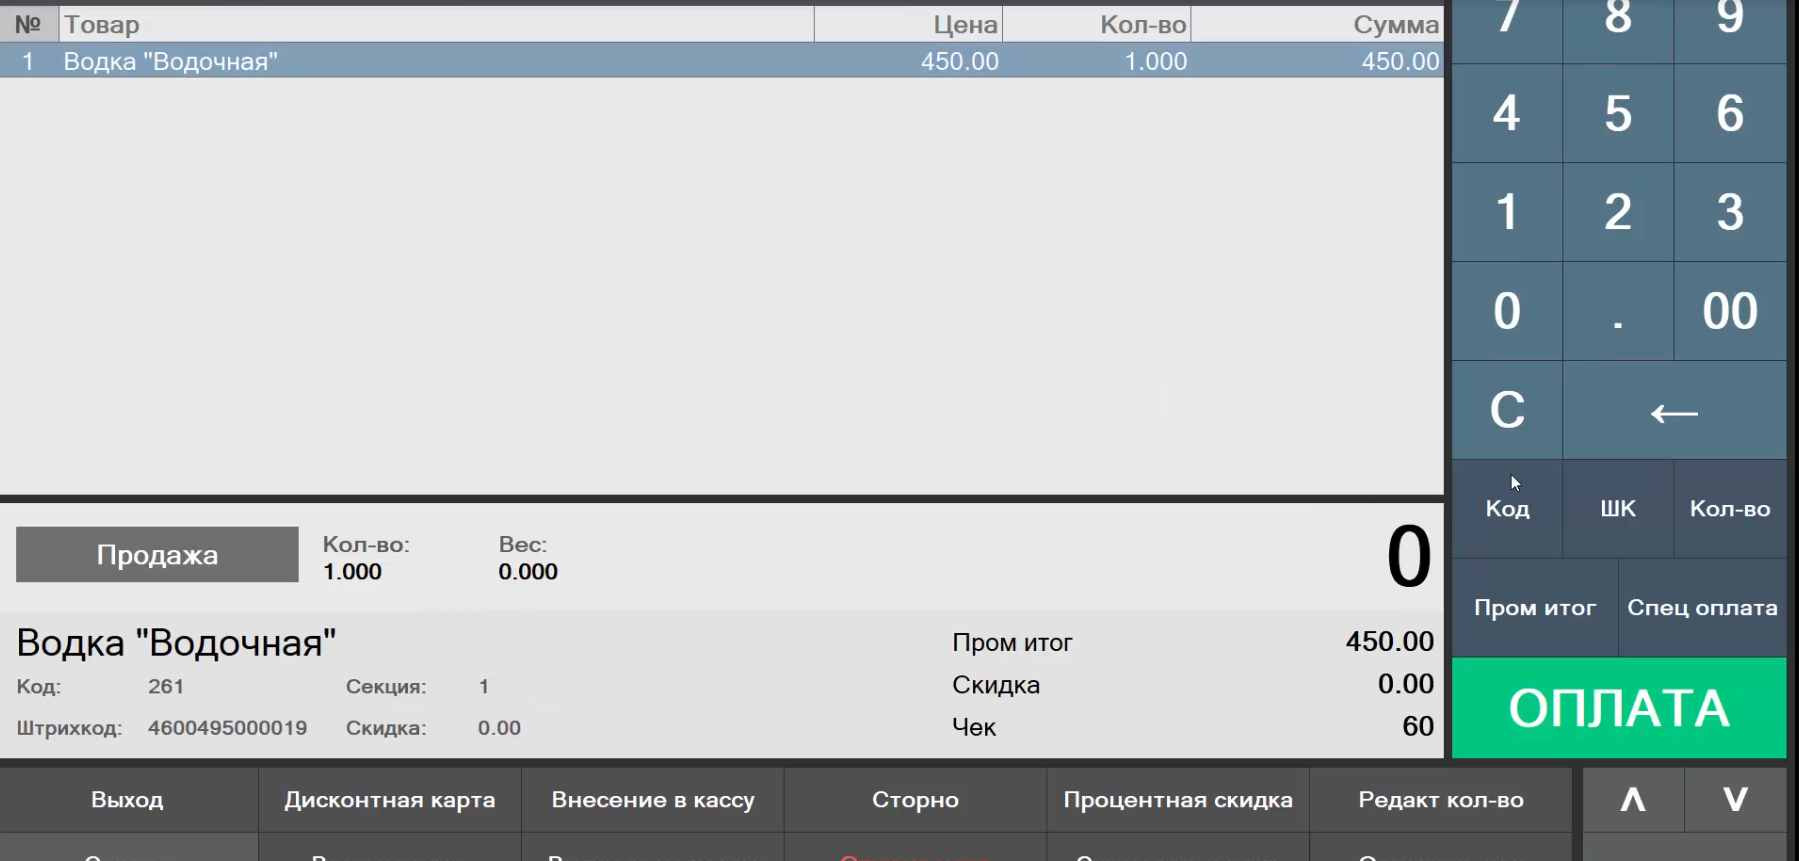Apply Процентная скидка percentage discount
The height and width of the screenshot is (861, 1799).
[1177, 800]
